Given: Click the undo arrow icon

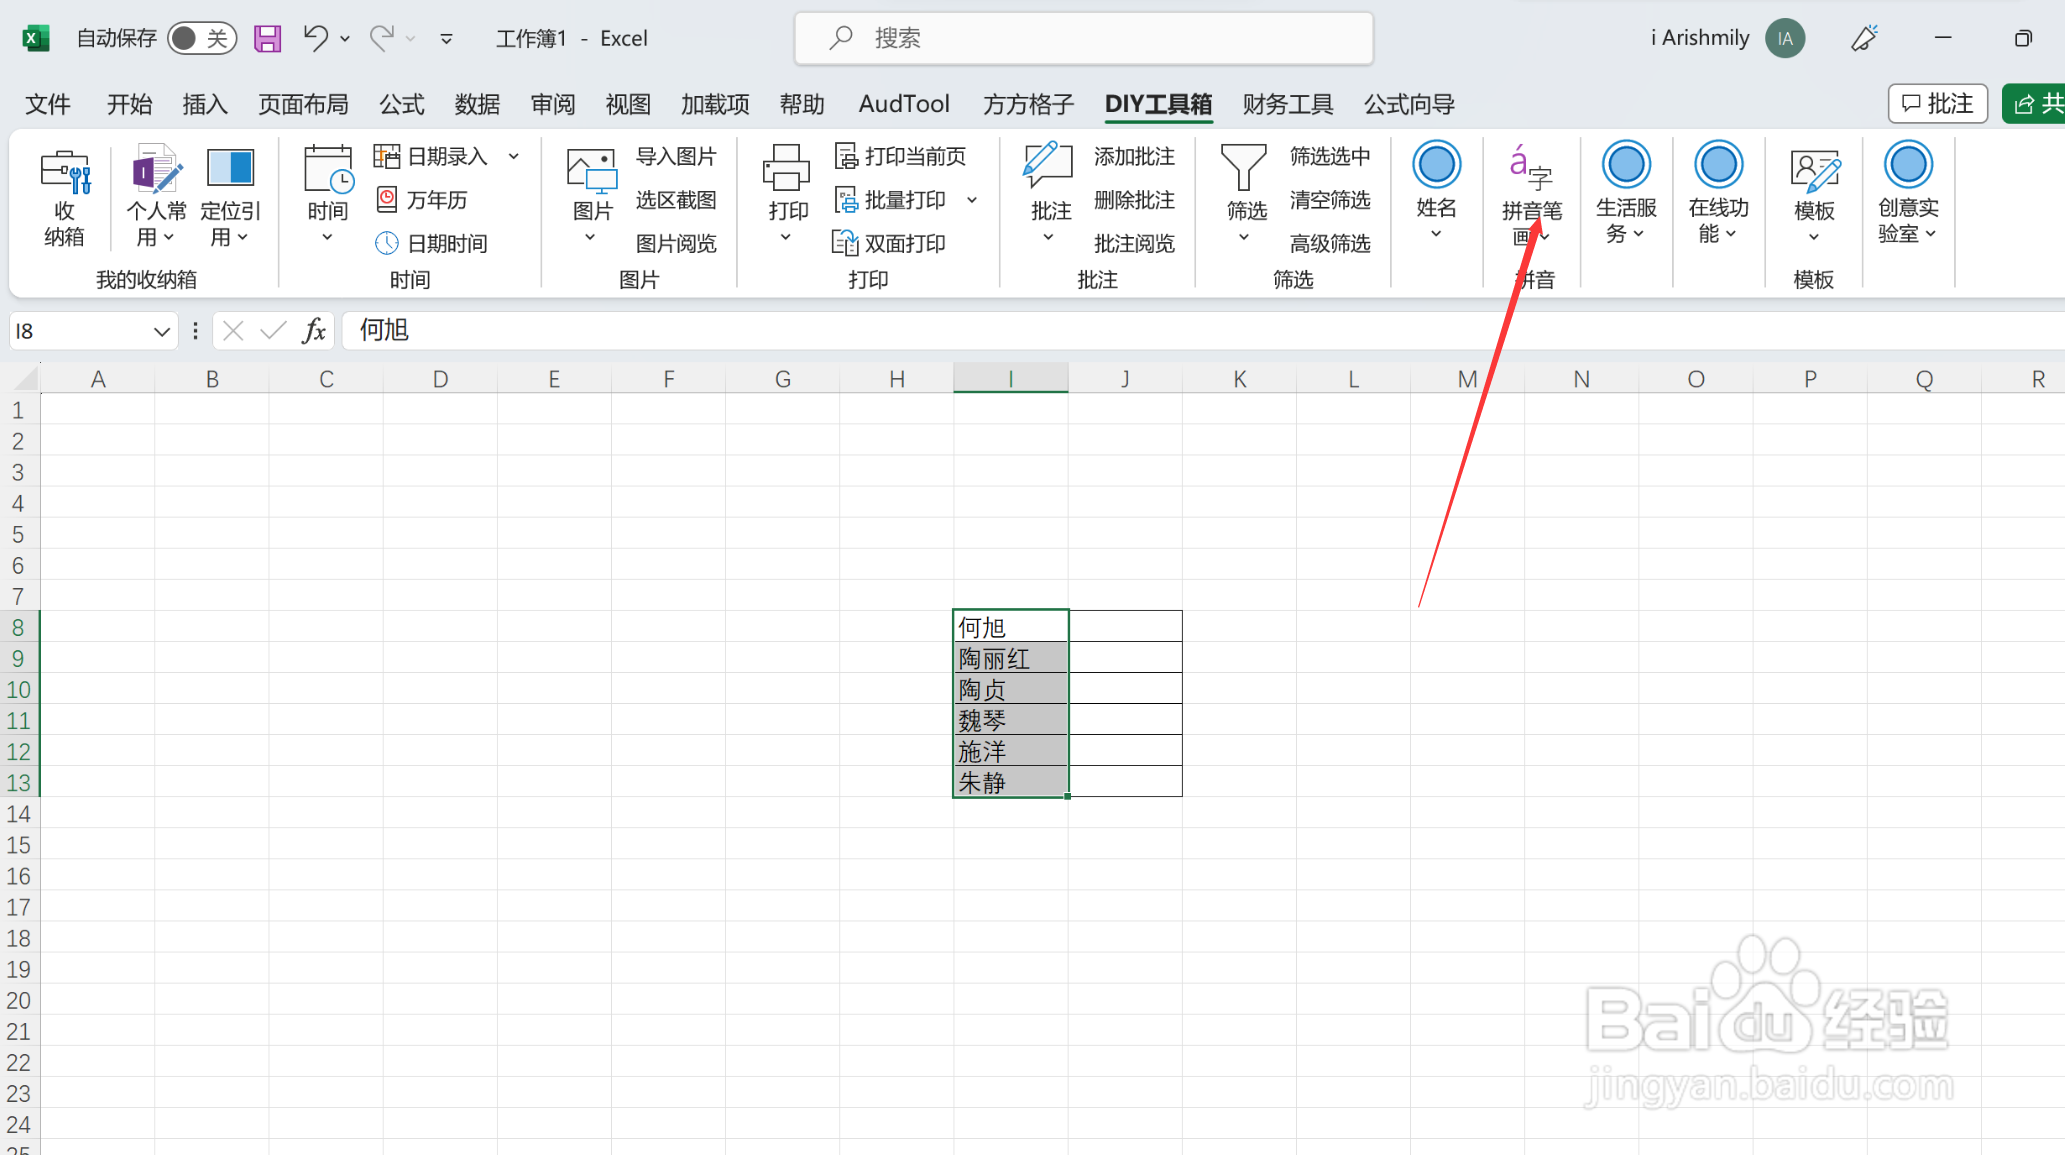Looking at the screenshot, I should tap(315, 39).
